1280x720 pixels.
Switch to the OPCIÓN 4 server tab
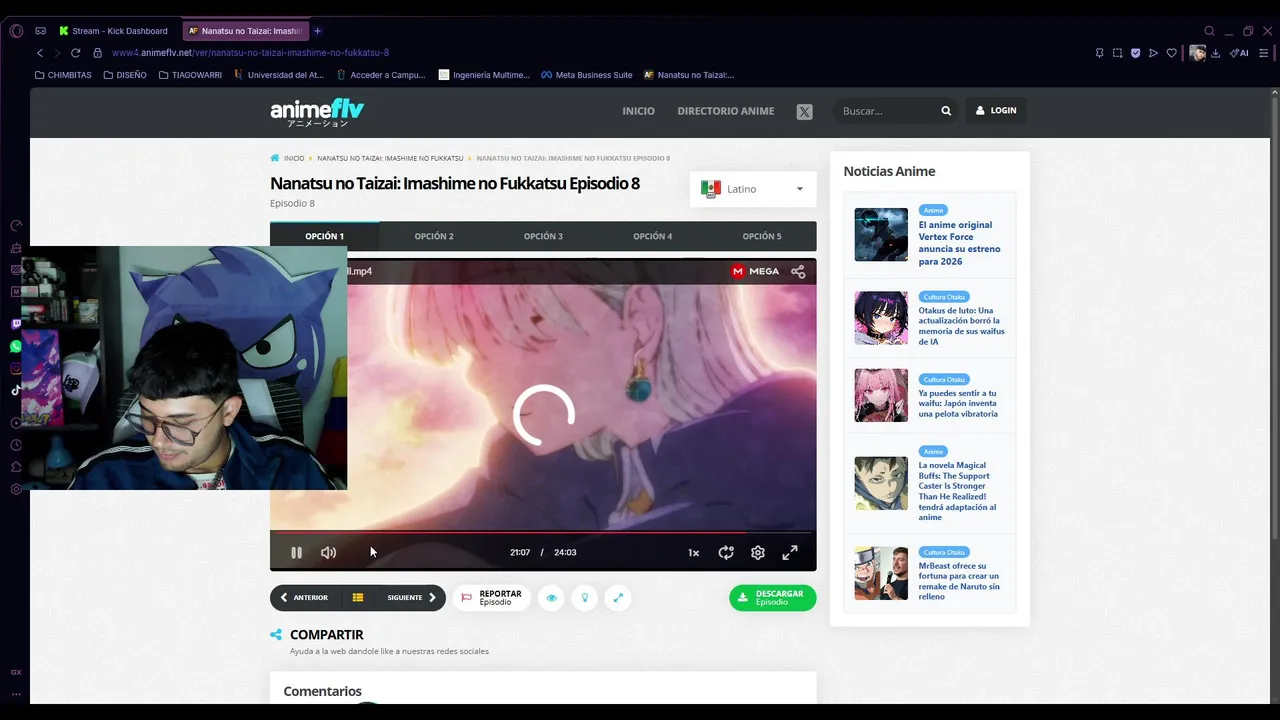click(652, 236)
